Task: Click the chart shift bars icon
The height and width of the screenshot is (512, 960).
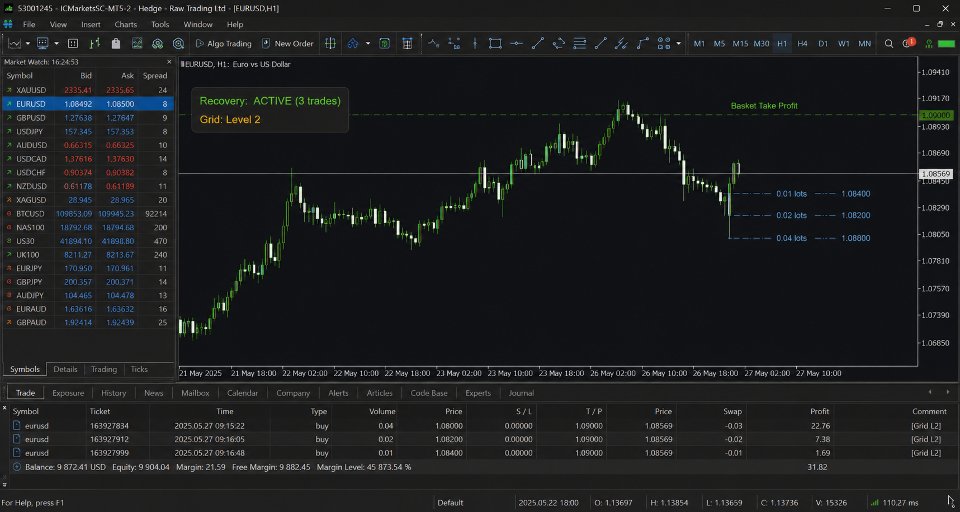Action: (330, 43)
